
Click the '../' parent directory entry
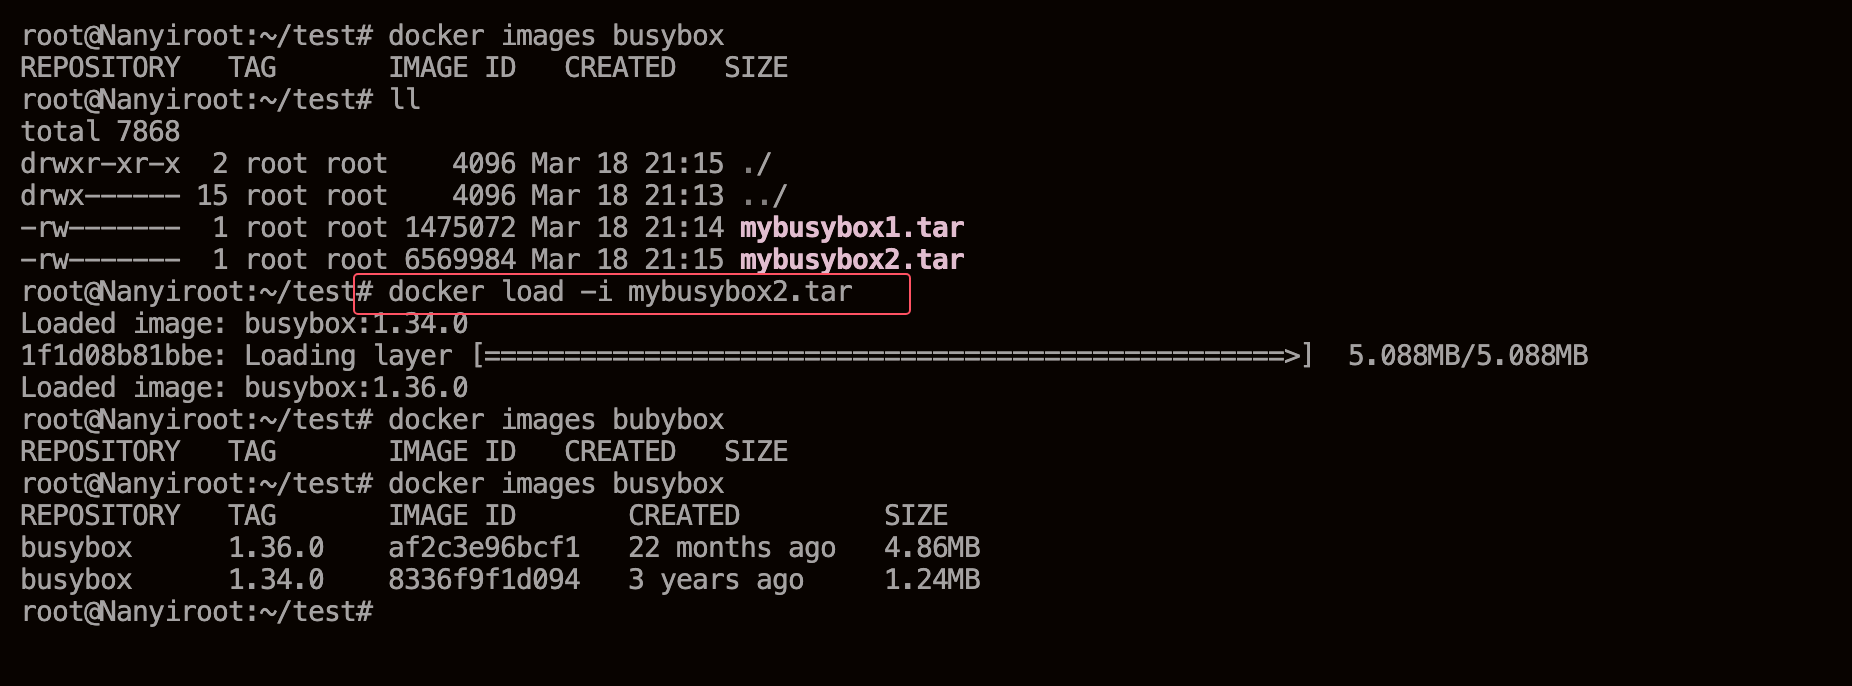[764, 196]
